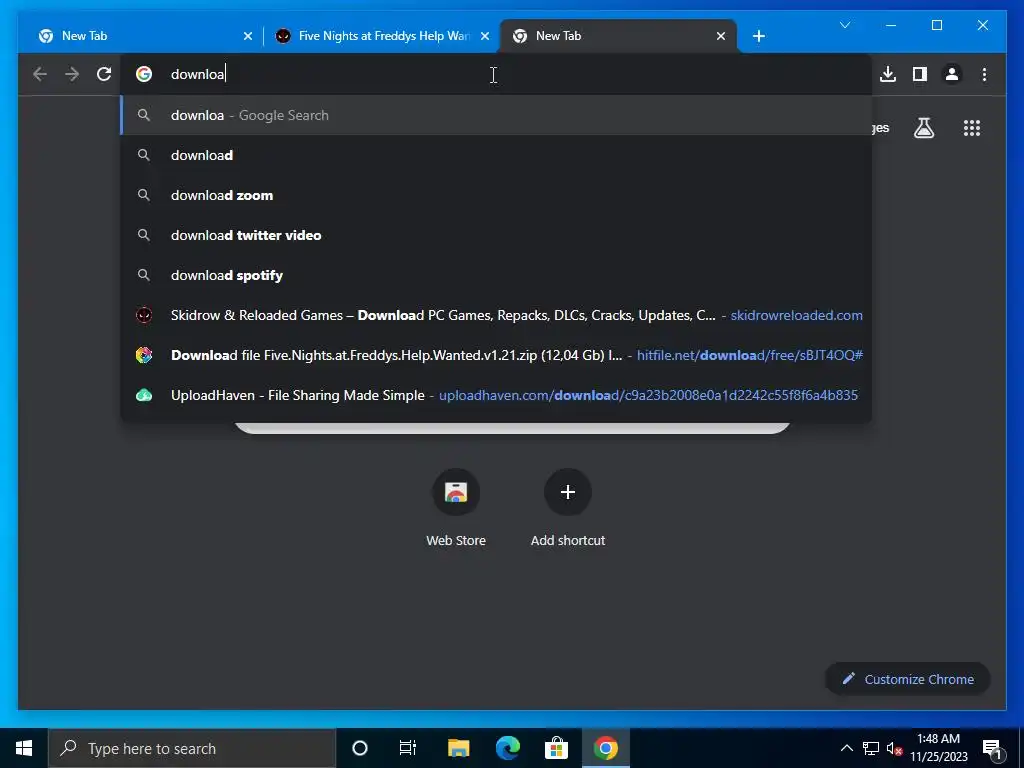
Task: Close the active third New Tab
Action: [720, 36]
